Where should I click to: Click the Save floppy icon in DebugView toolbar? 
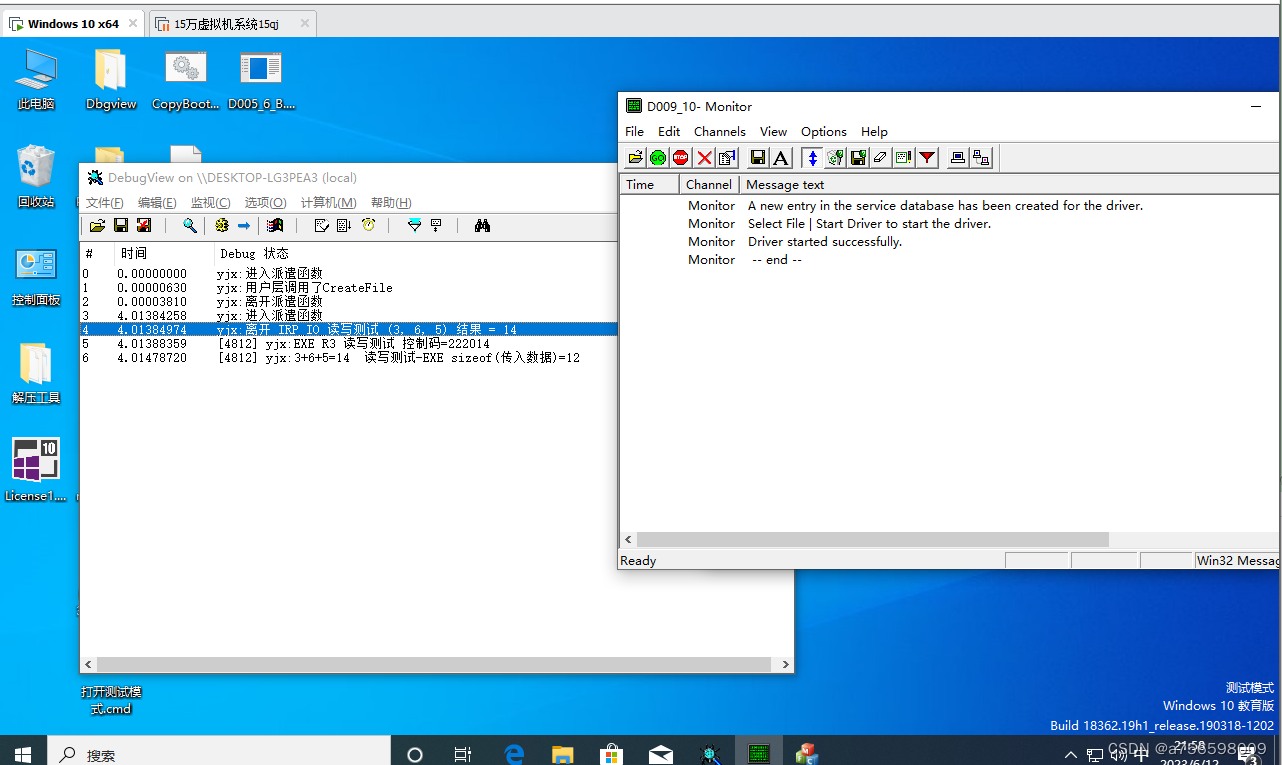(121, 225)
